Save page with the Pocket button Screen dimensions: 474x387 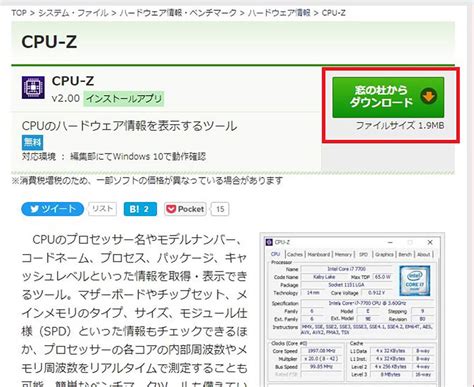click(185, 209)
